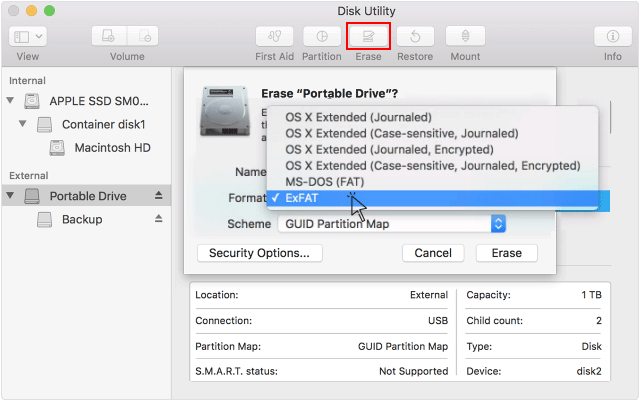This screenshot has width=640, height=400.
Task: Click the First Aid toolbar icon
Action: tap(273, 36)
